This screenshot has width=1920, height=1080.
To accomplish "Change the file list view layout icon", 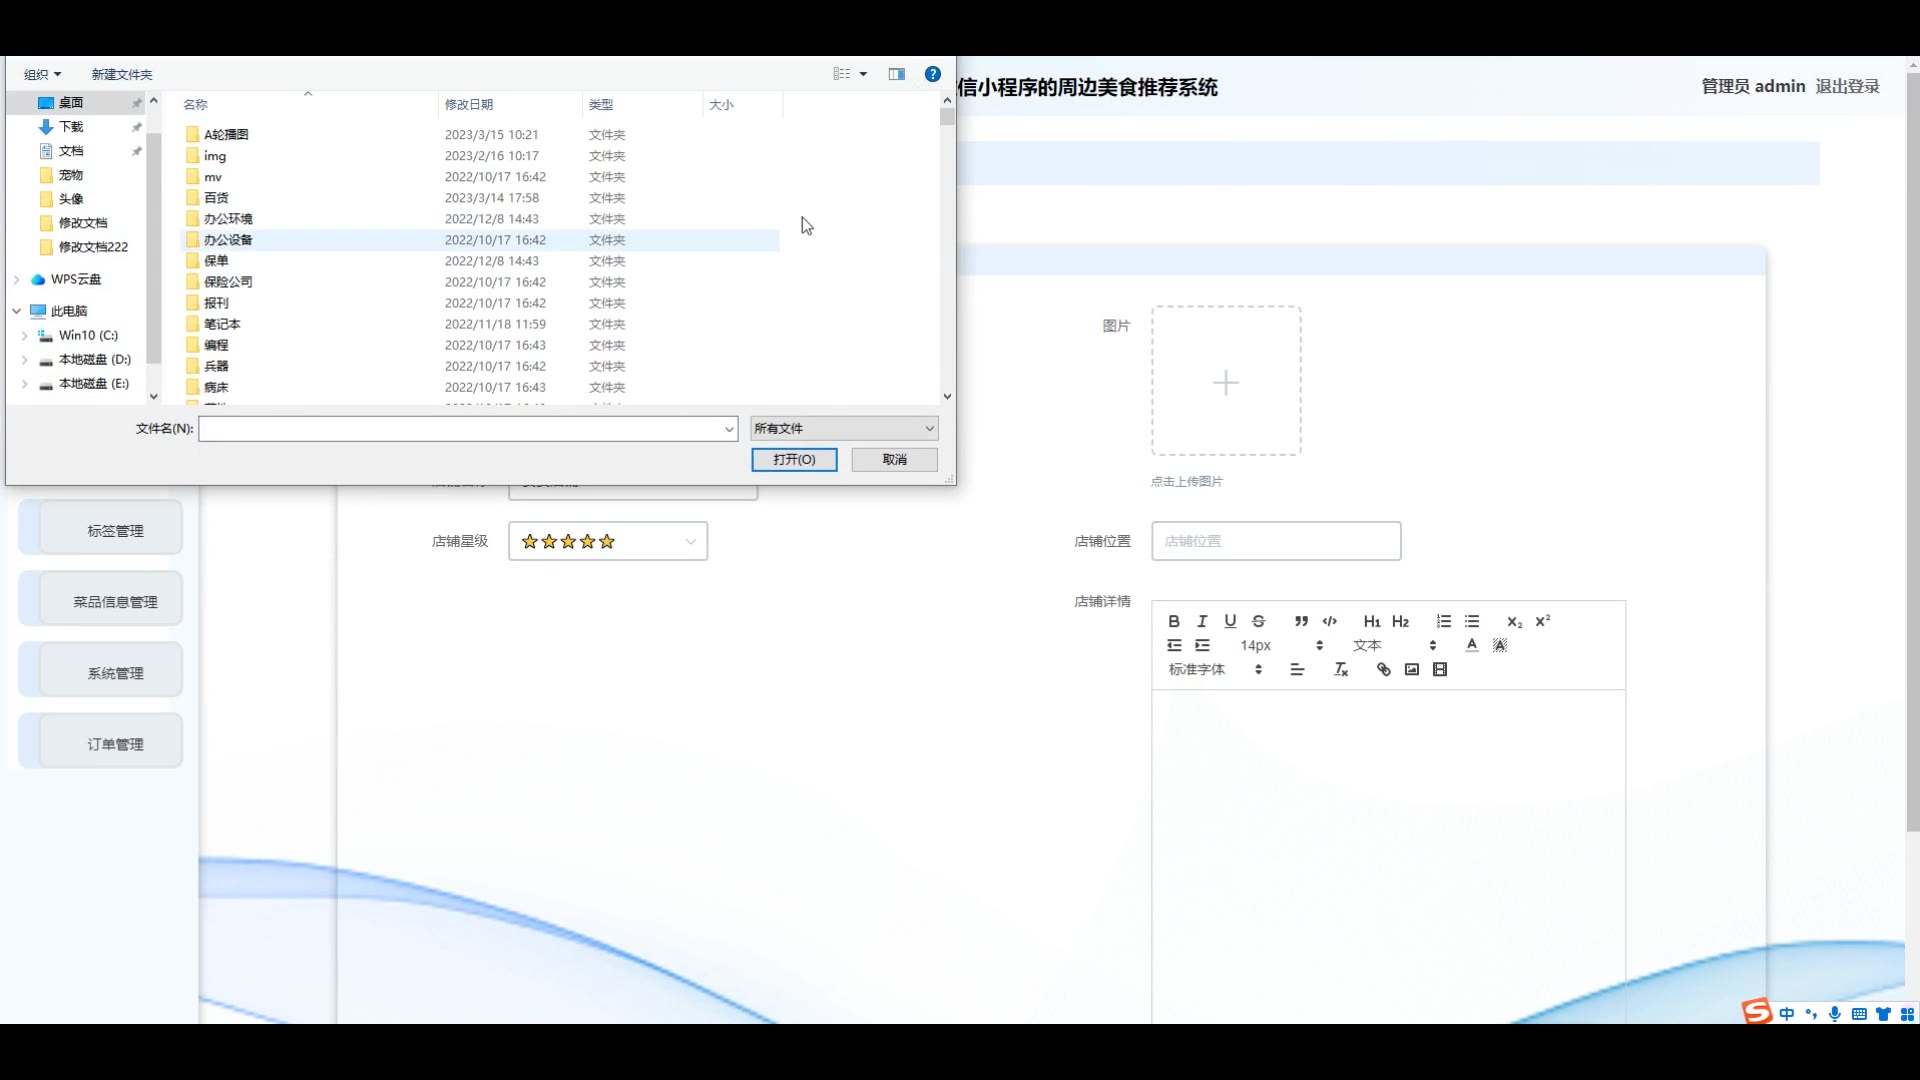I will coord(842,74).
